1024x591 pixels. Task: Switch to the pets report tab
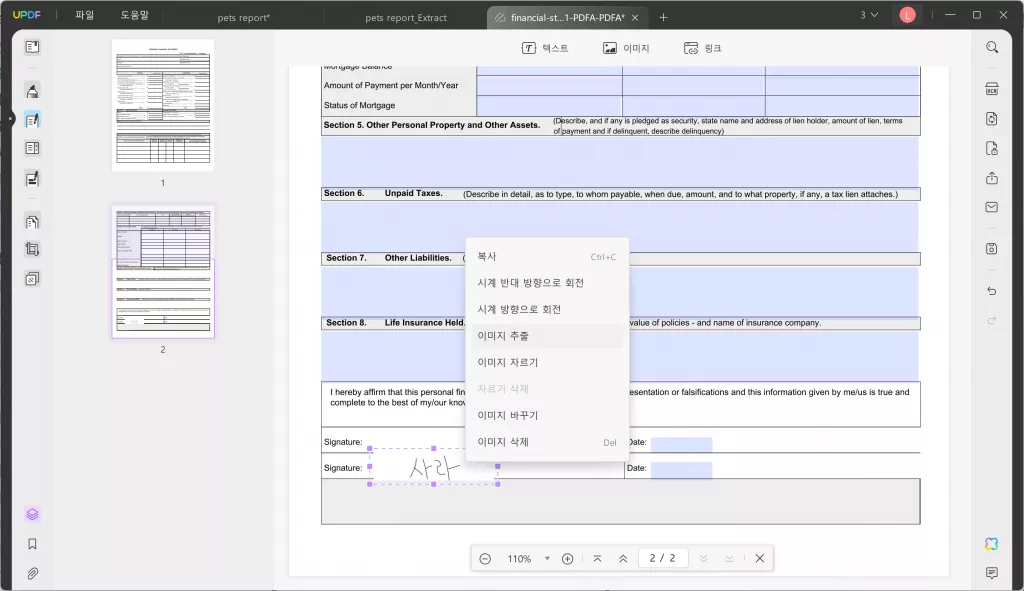click(243, 18)
